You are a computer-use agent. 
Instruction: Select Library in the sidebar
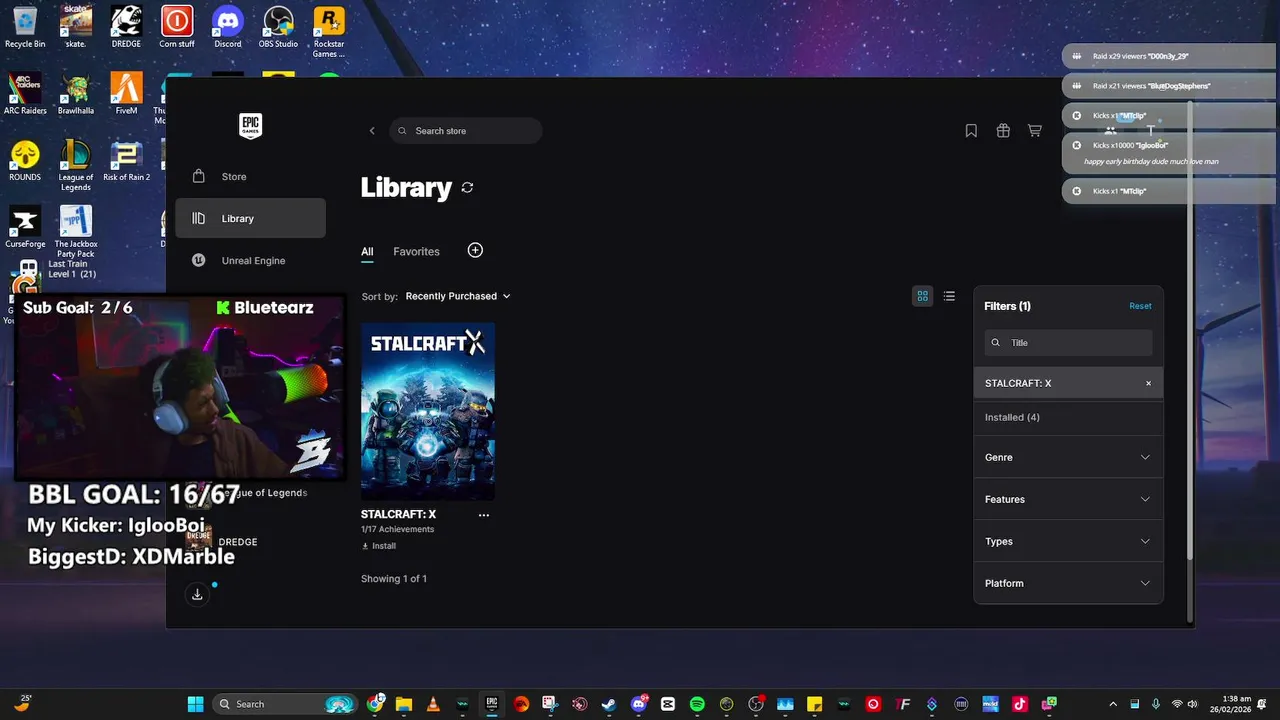point(250,218)
